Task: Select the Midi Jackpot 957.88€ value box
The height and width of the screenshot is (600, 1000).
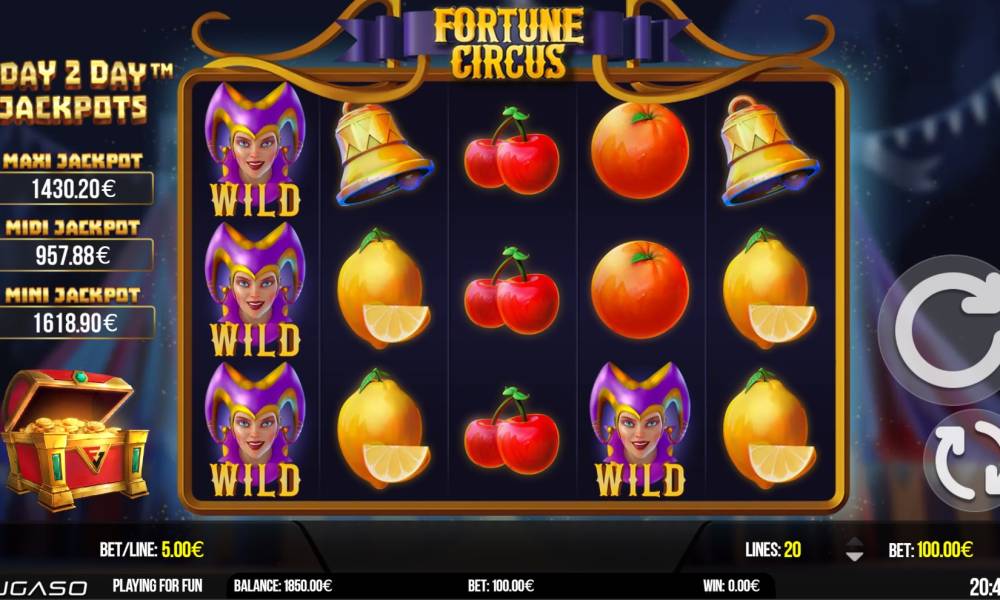Action: 75,255
